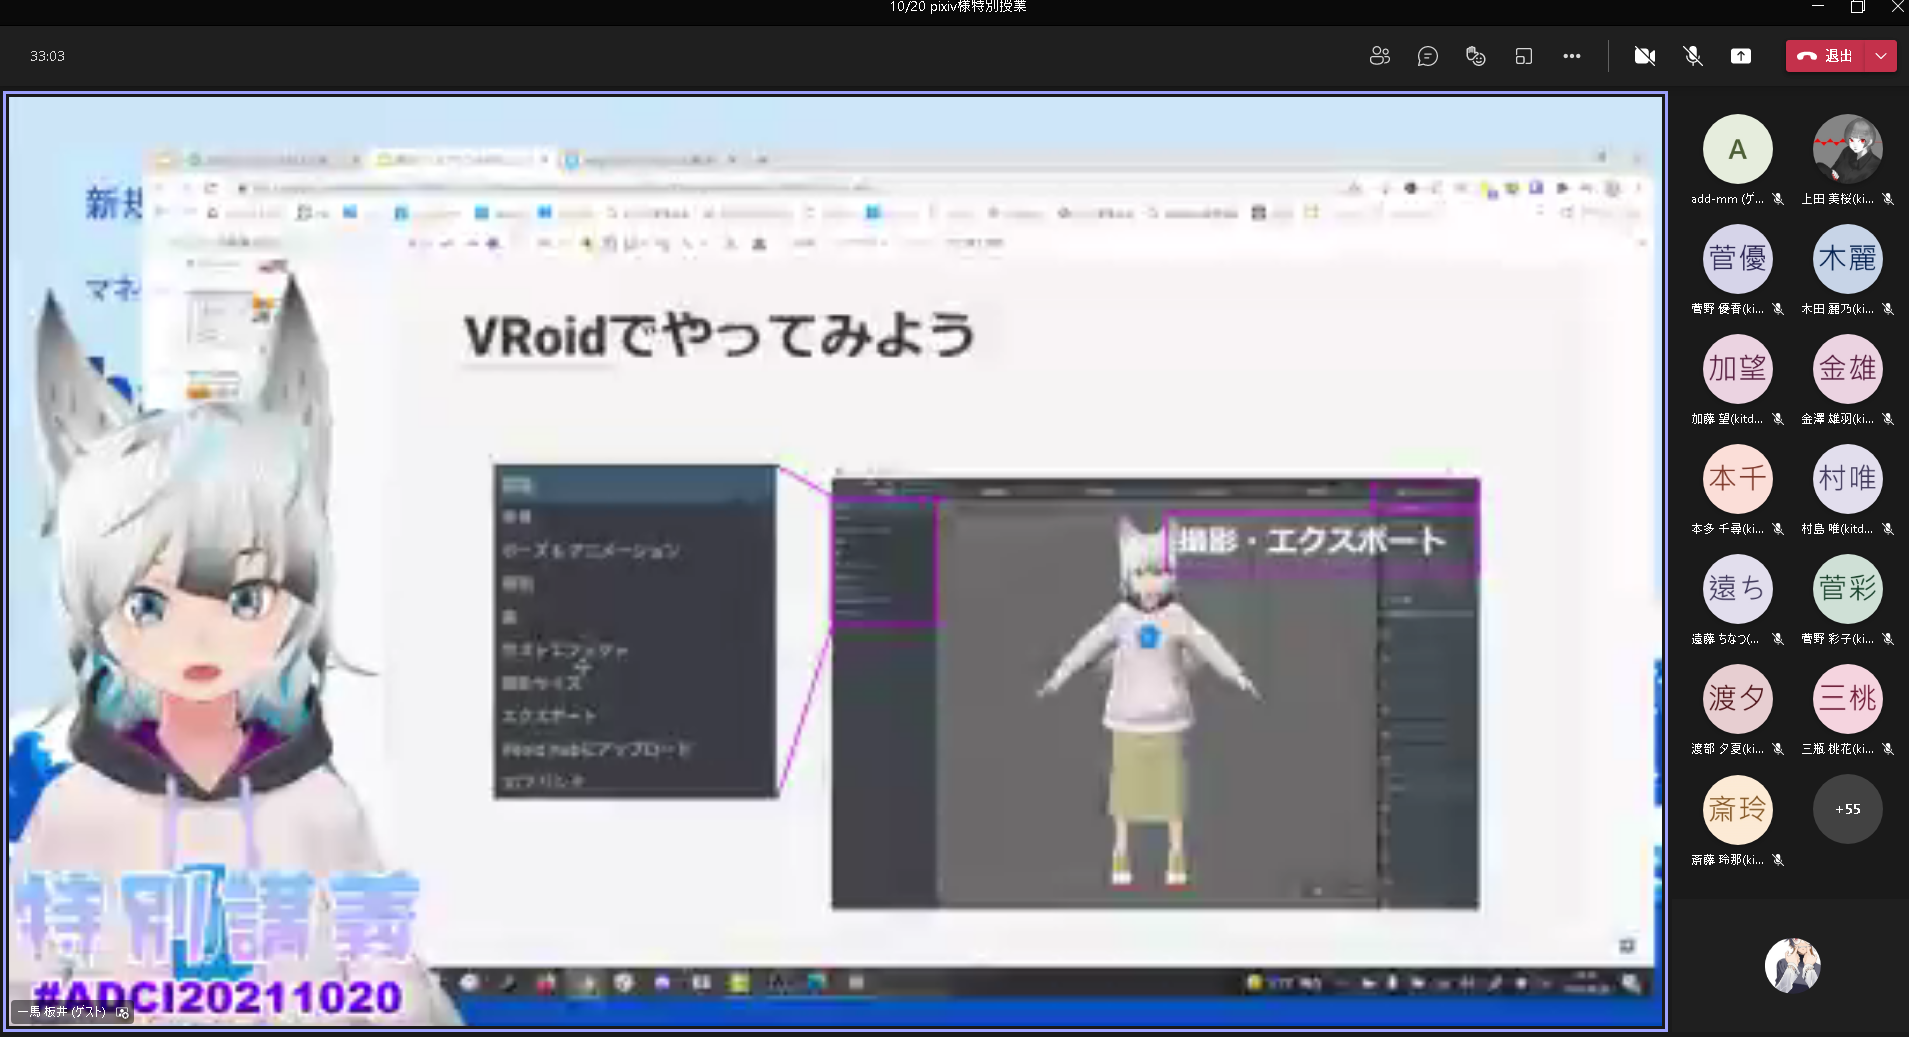This screenshot has height=1037, width=1909.
Task: Select participant add-mm avatar A
Action: 1737,149
